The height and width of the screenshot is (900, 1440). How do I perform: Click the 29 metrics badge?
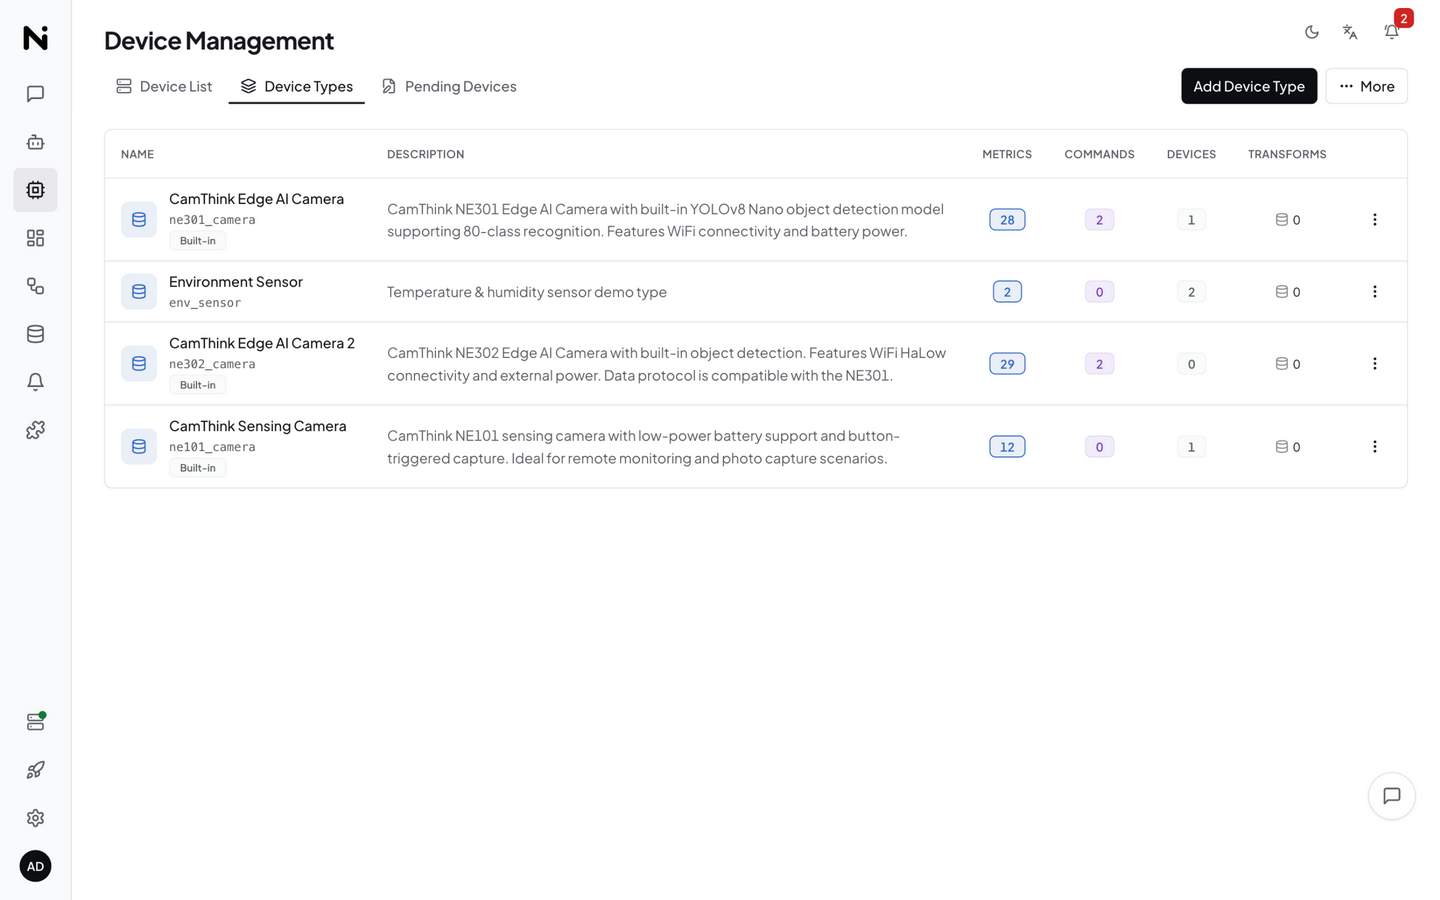[1007, 364]
